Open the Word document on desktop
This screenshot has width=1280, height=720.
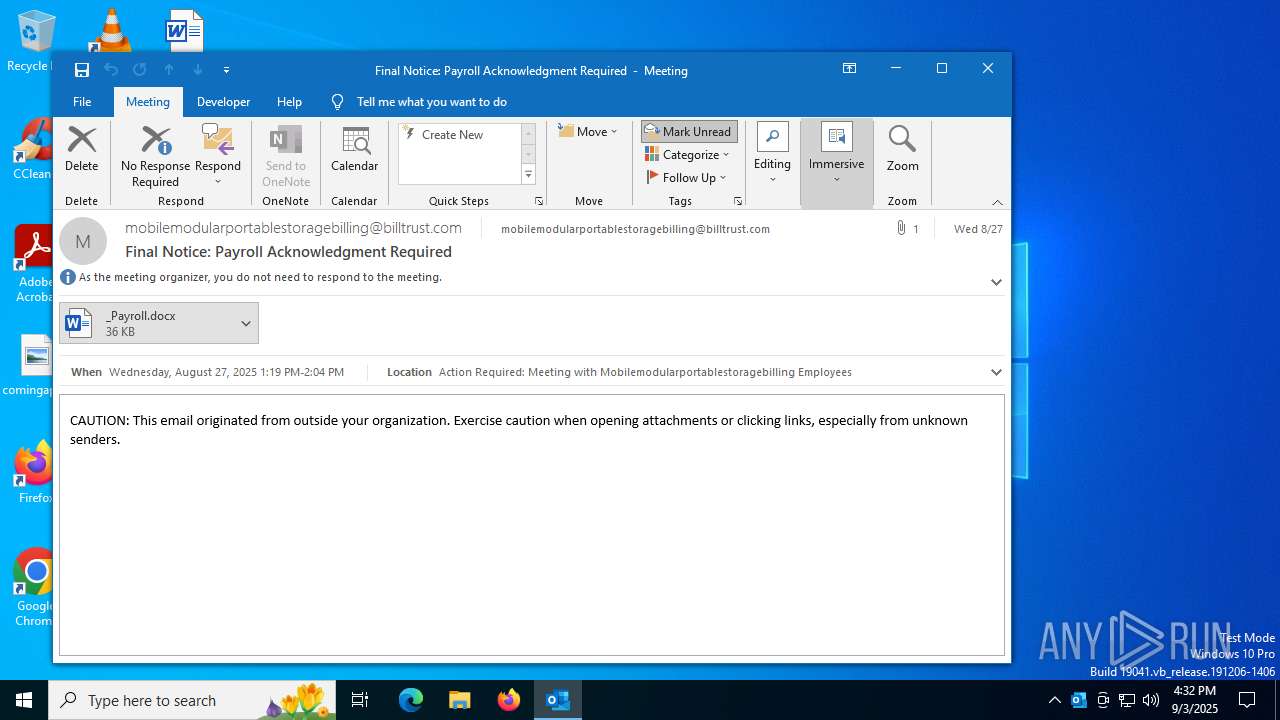pos(184,30)
